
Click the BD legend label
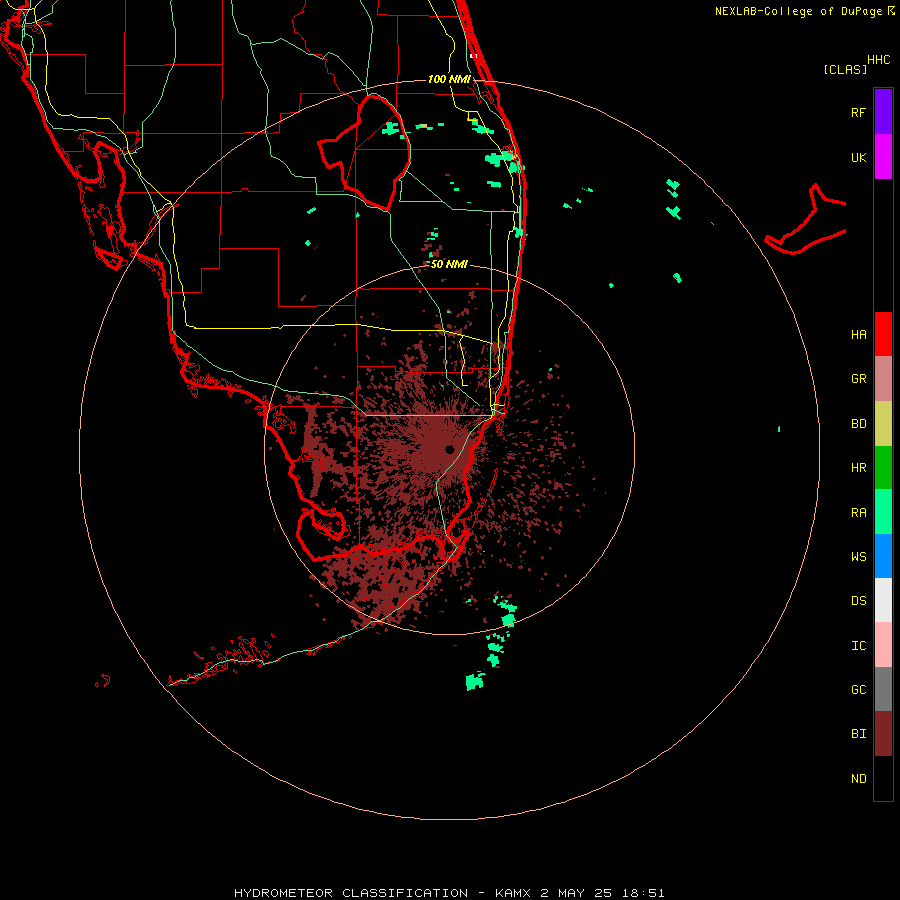[x=858, y=424]
